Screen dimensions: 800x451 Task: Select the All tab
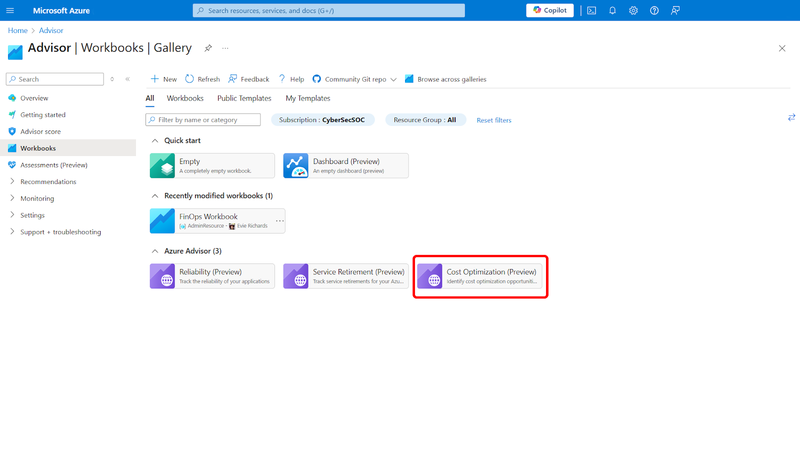[149, 98]
